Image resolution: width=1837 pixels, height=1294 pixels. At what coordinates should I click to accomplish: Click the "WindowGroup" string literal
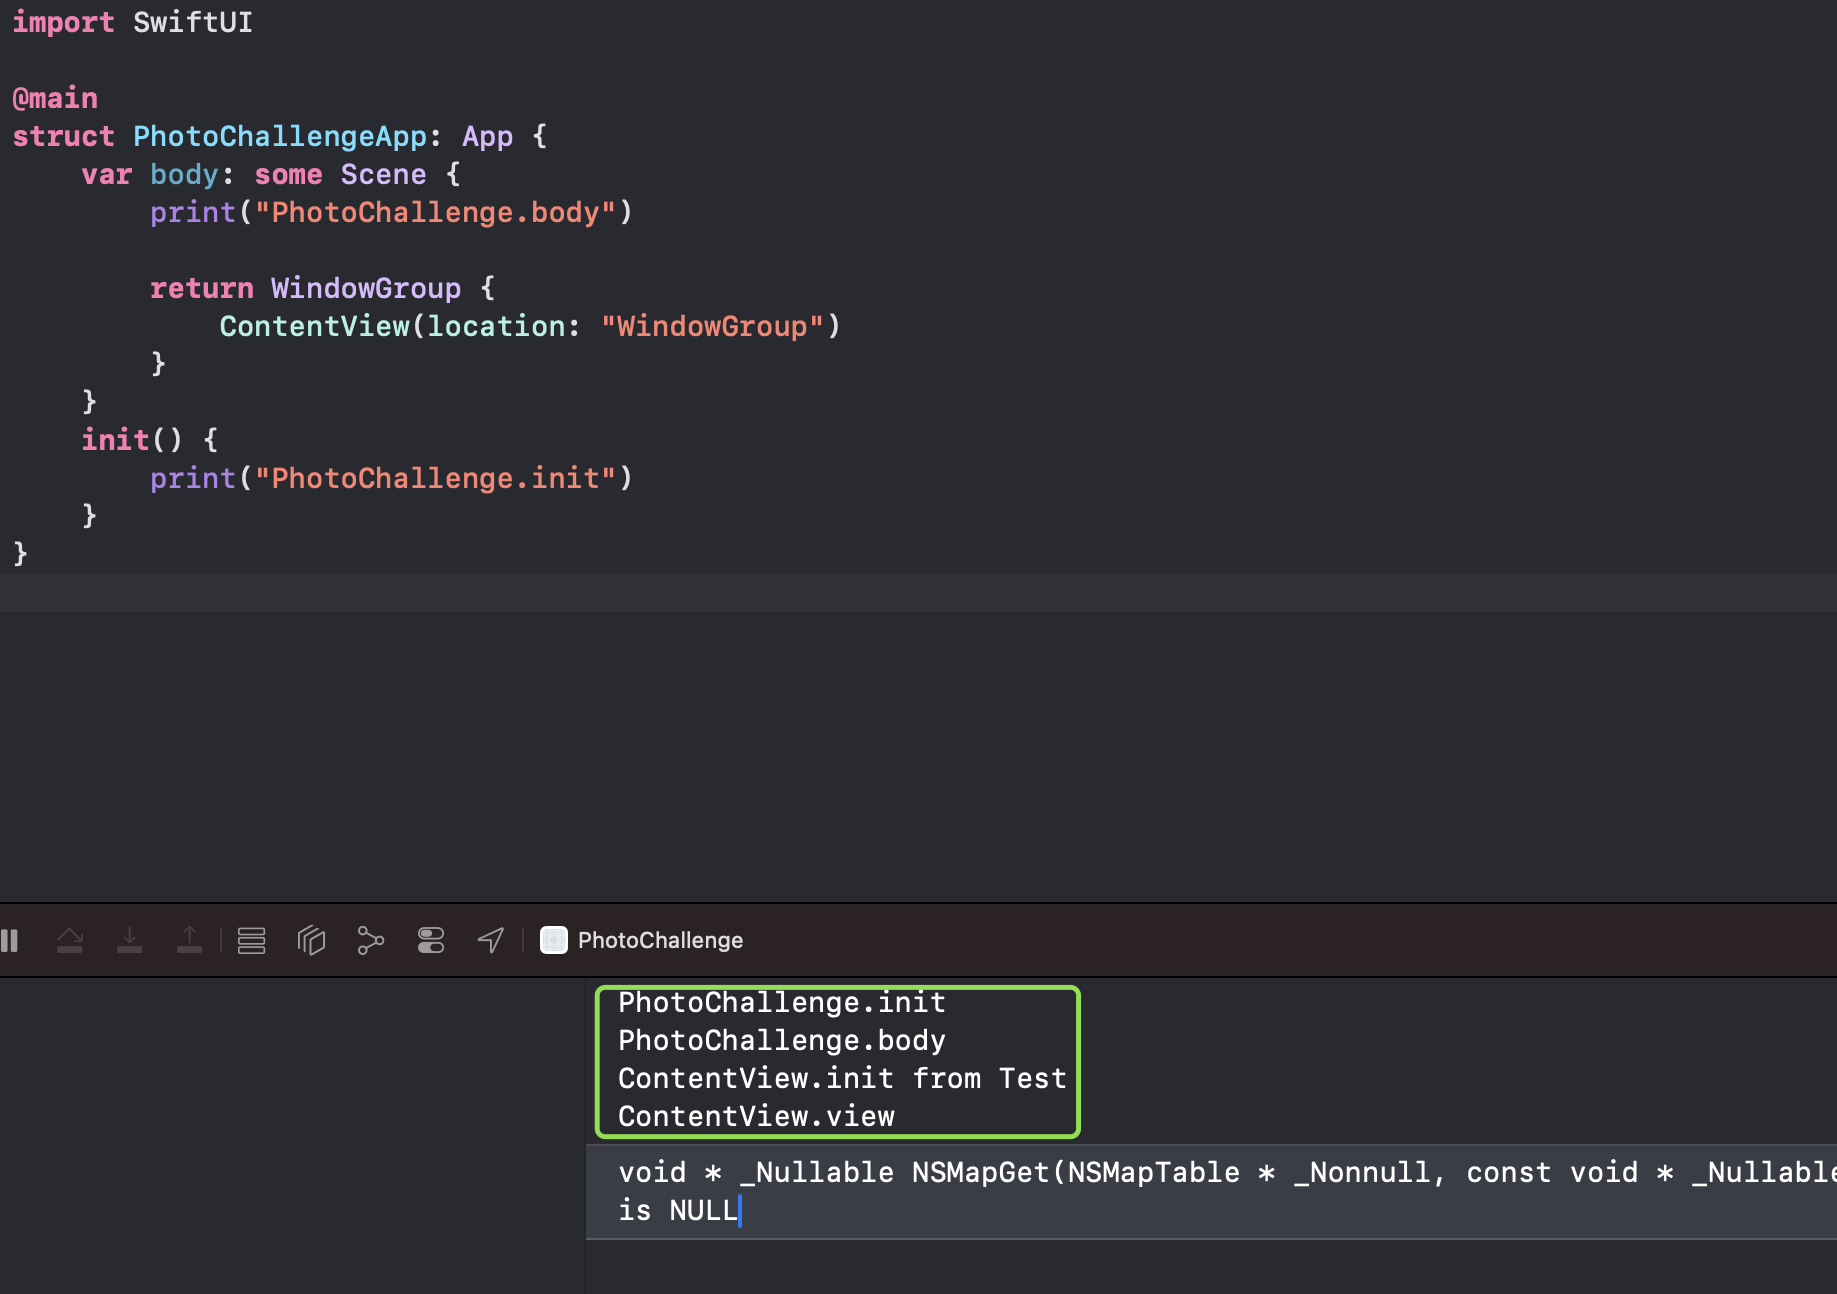tap(712, 326)
